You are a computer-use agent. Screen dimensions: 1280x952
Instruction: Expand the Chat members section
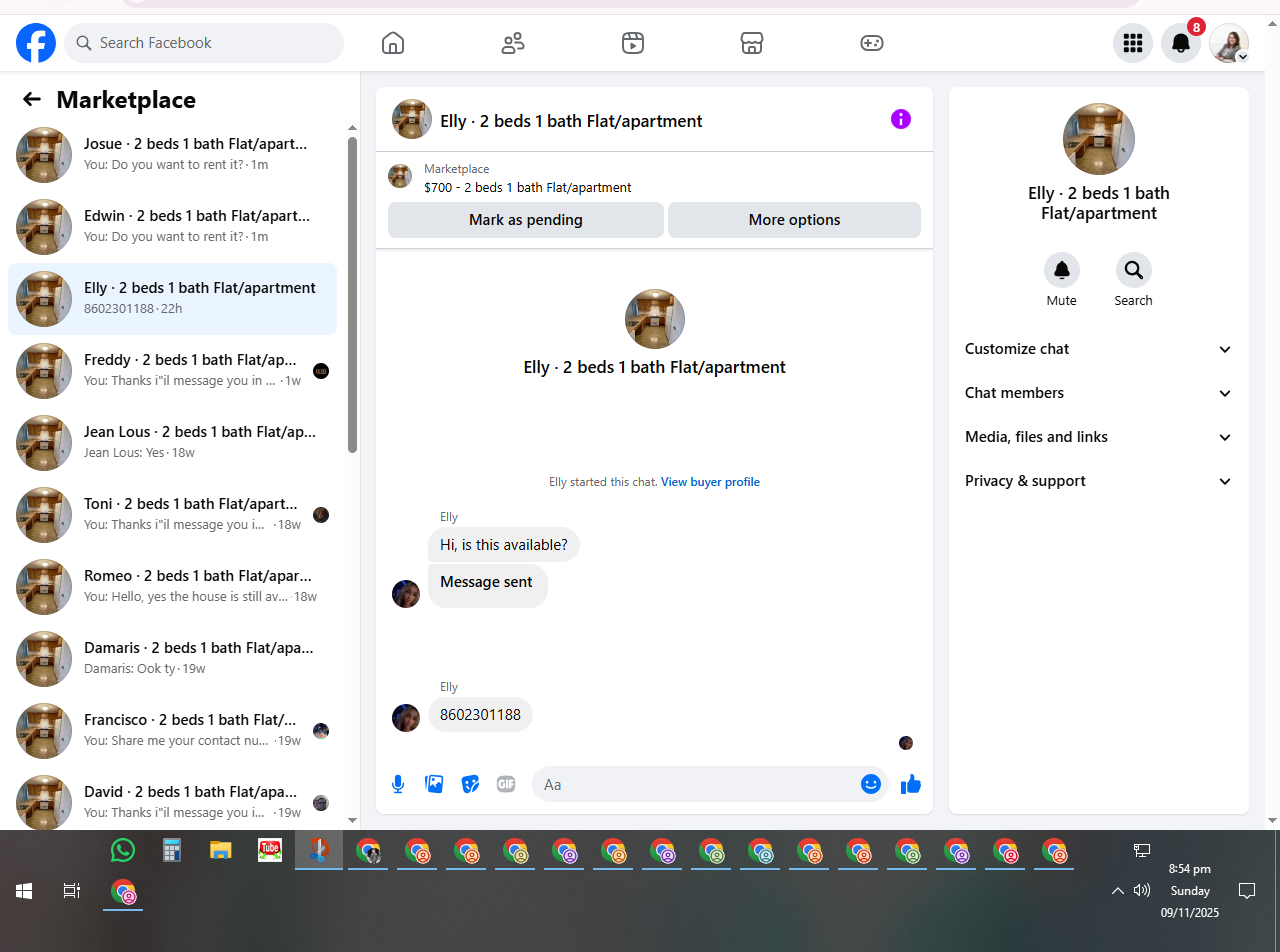tap(1099, 393)
